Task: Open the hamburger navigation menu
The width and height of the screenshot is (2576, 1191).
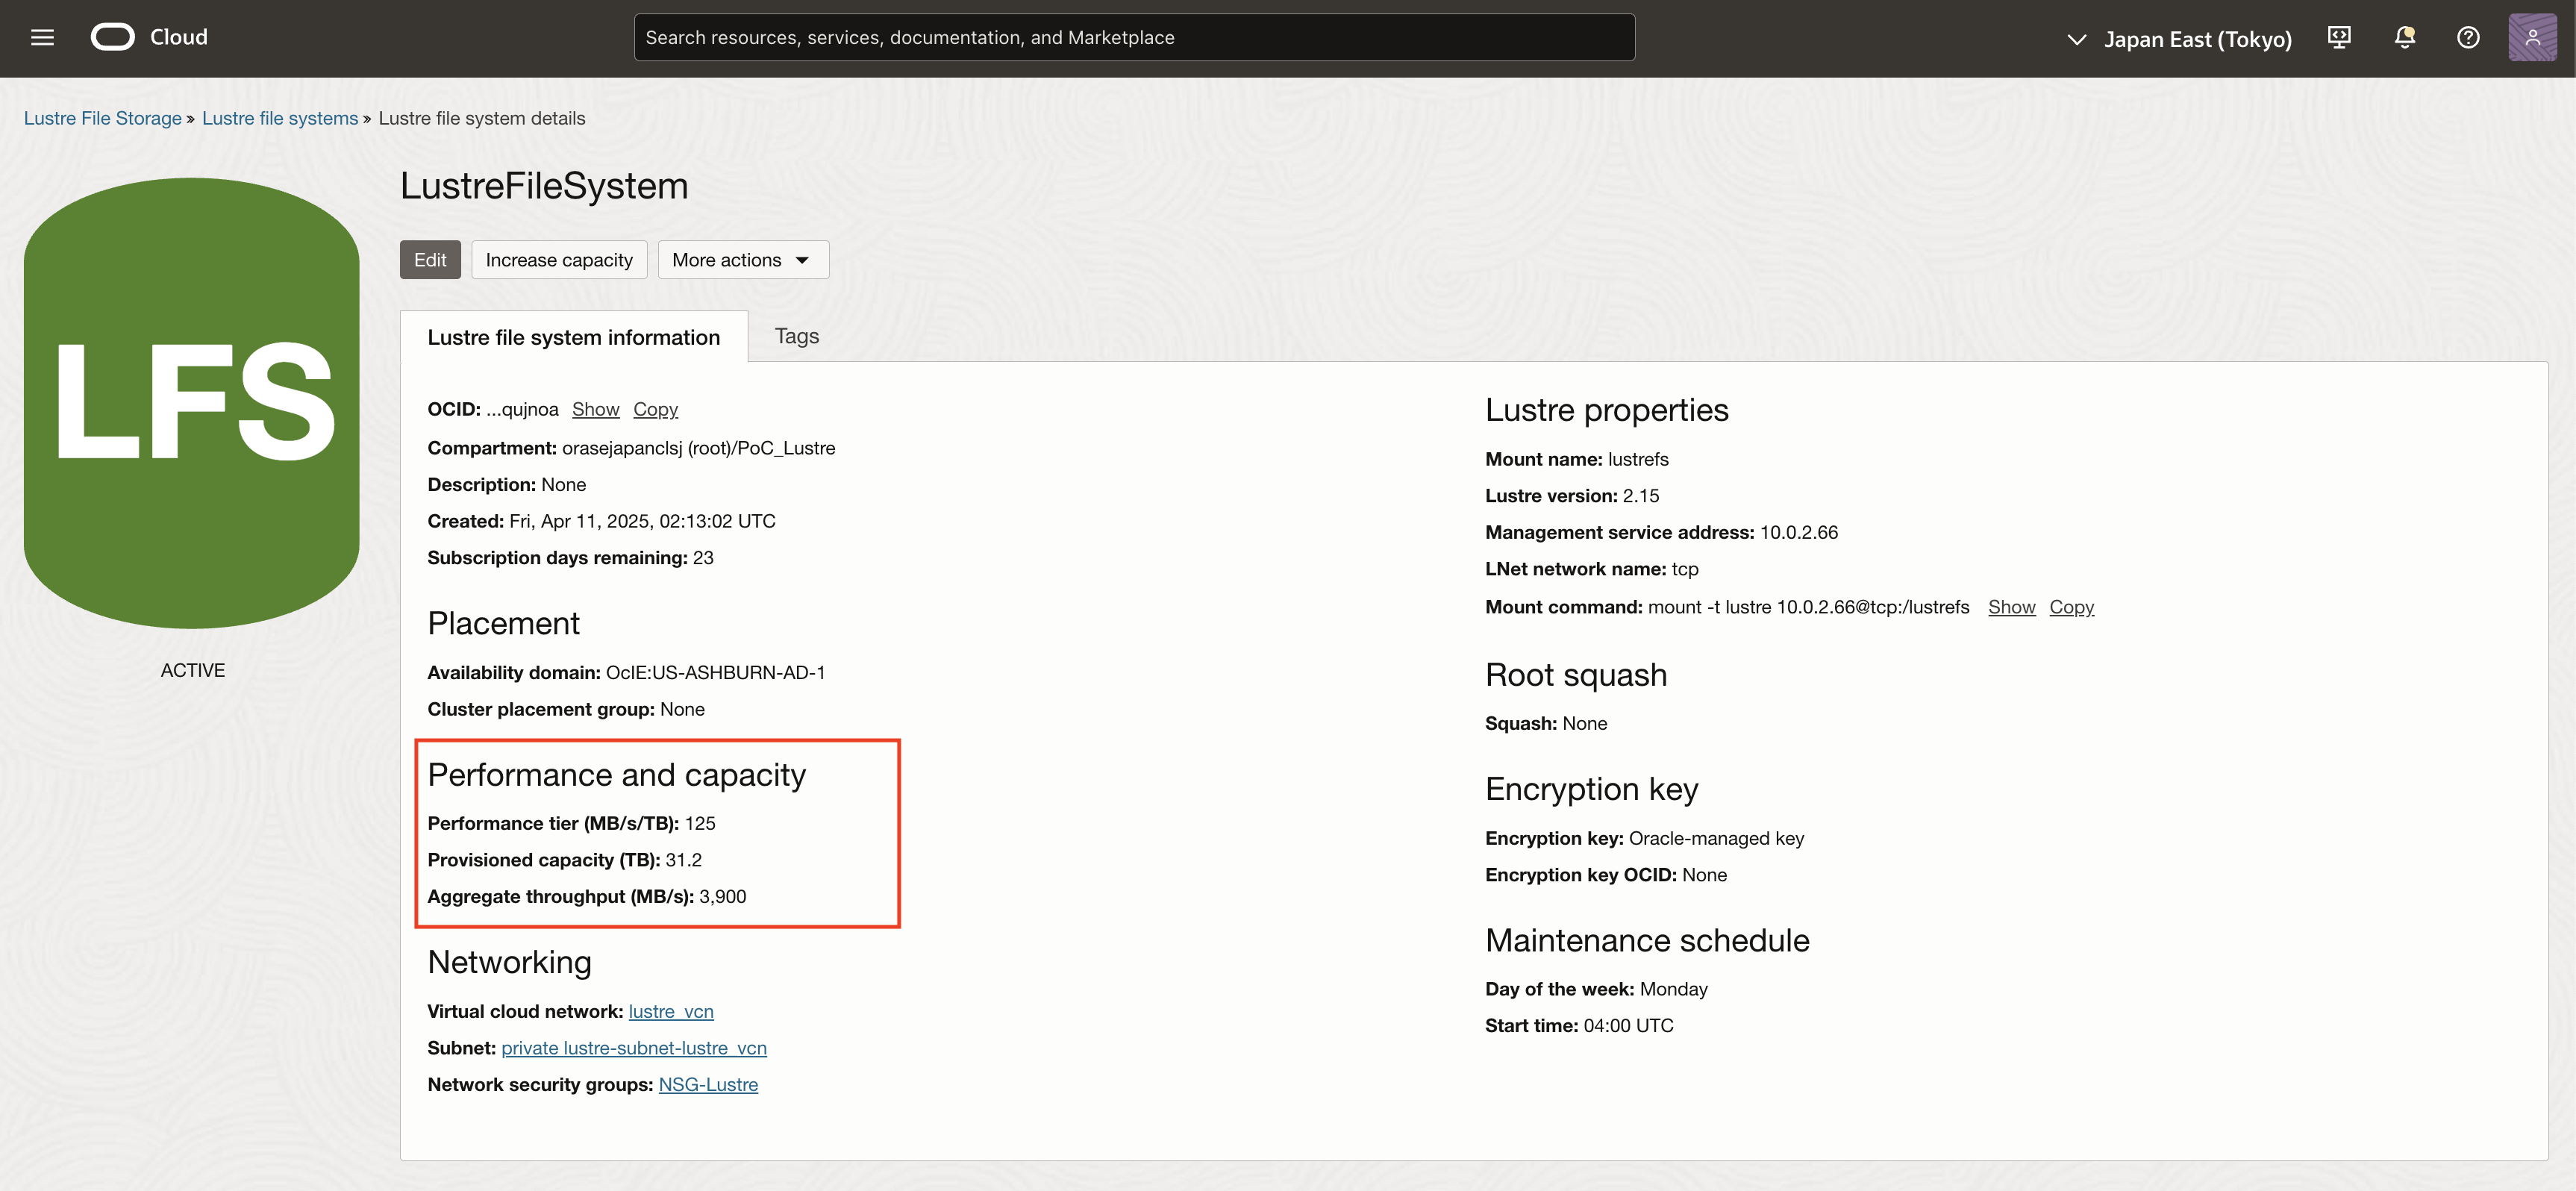Action: pos(42,37)
